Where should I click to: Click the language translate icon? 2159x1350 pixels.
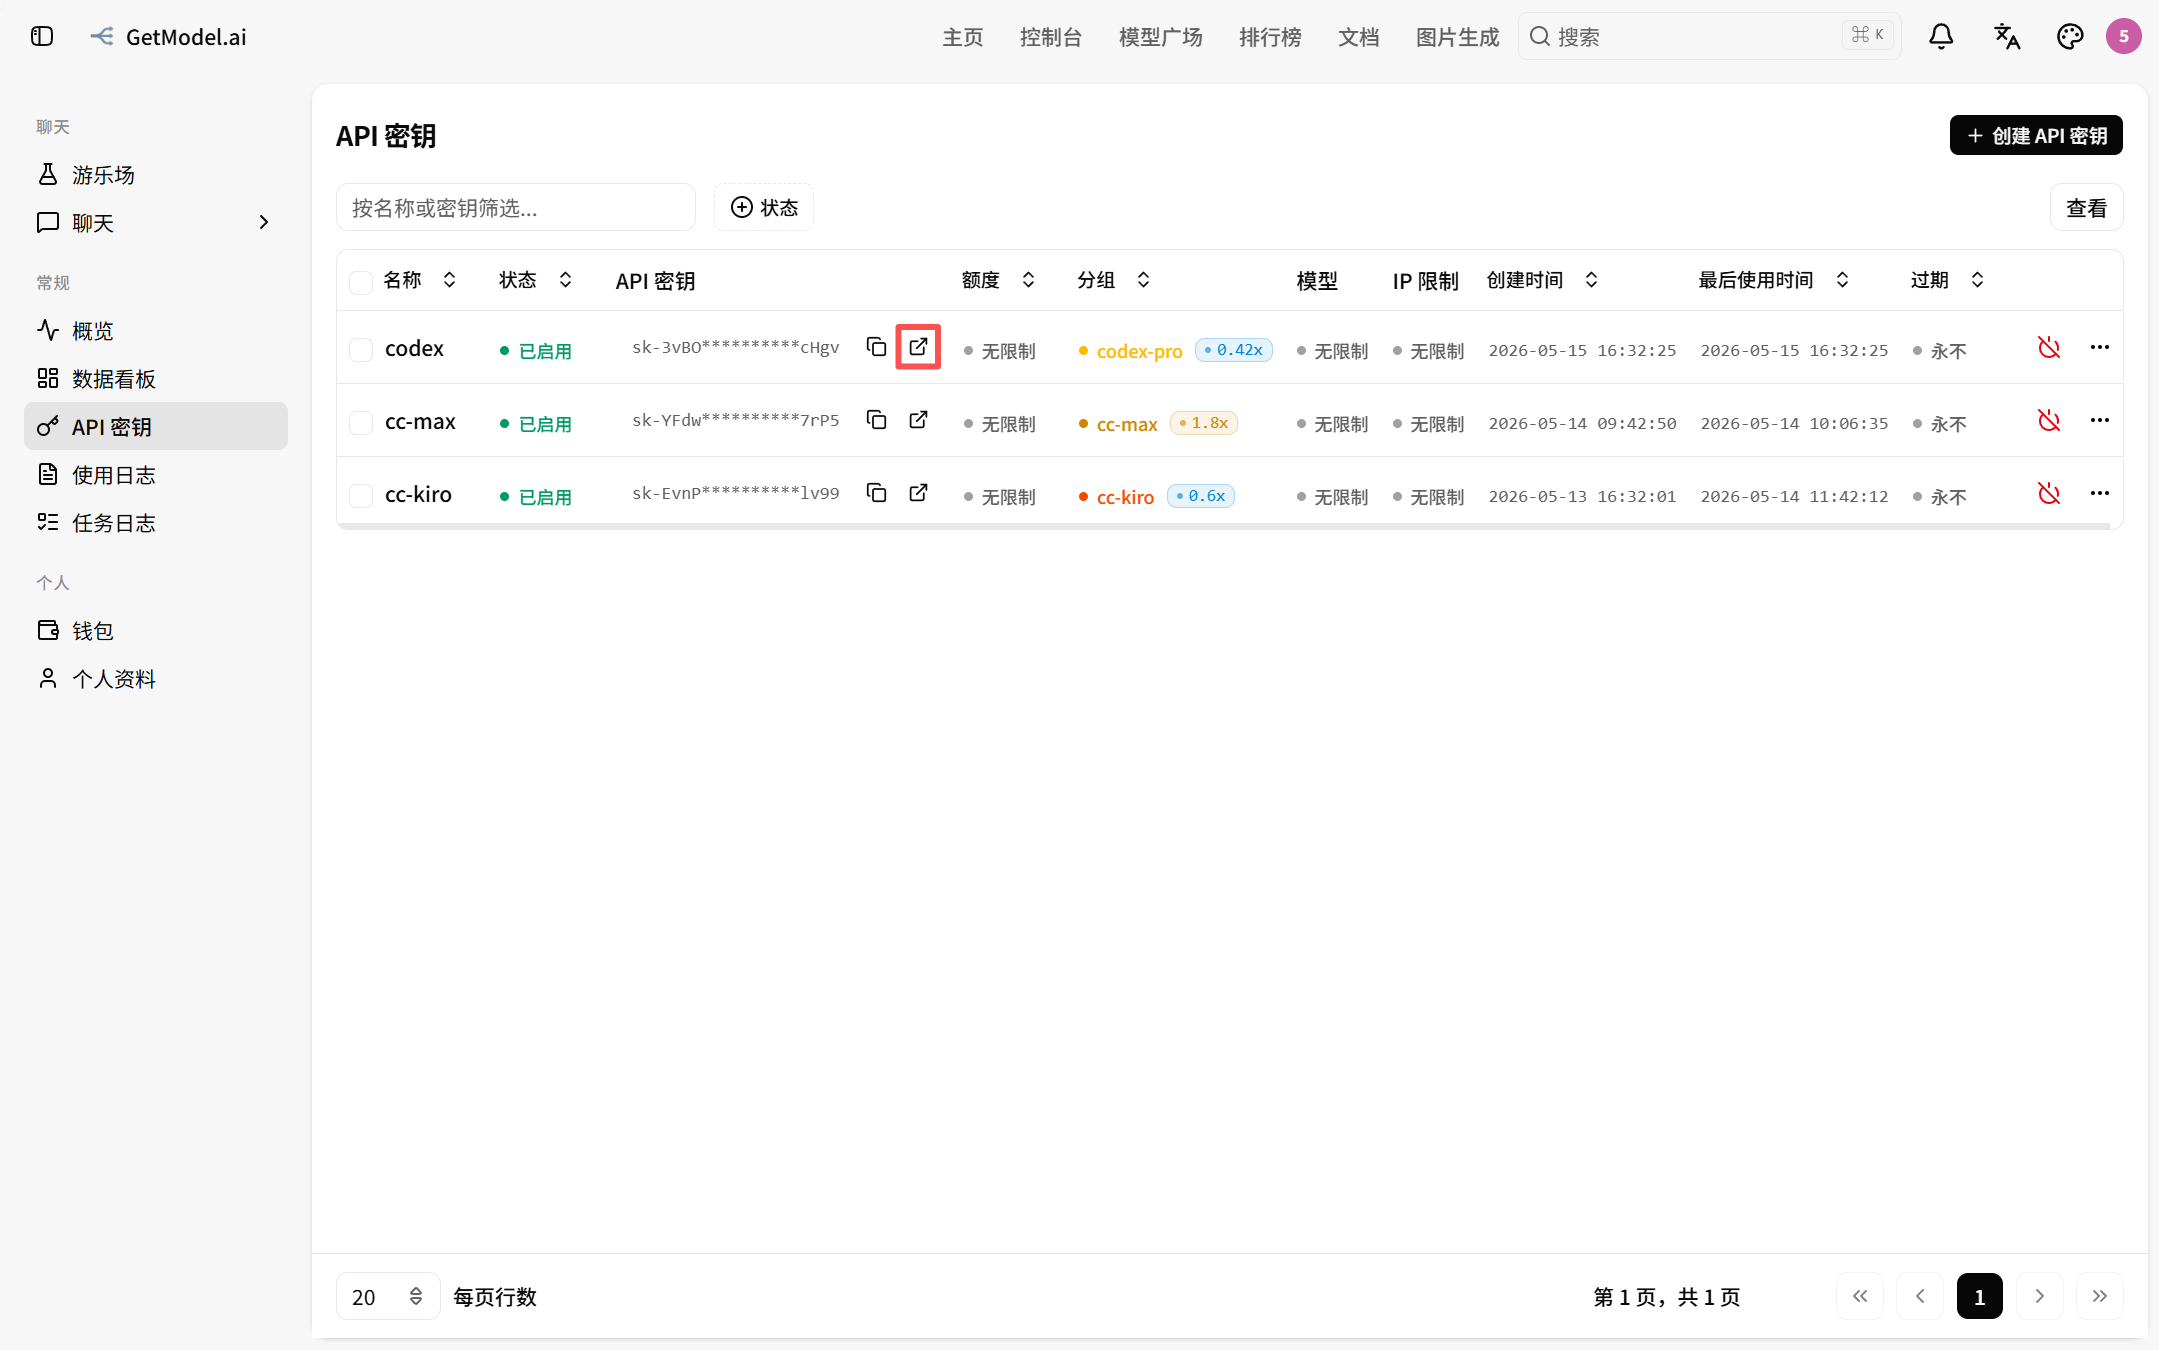coord(2007,37)
